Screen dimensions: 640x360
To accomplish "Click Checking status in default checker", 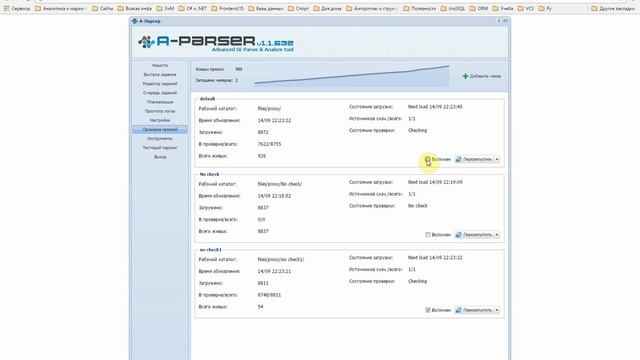I will click(418, 131).
